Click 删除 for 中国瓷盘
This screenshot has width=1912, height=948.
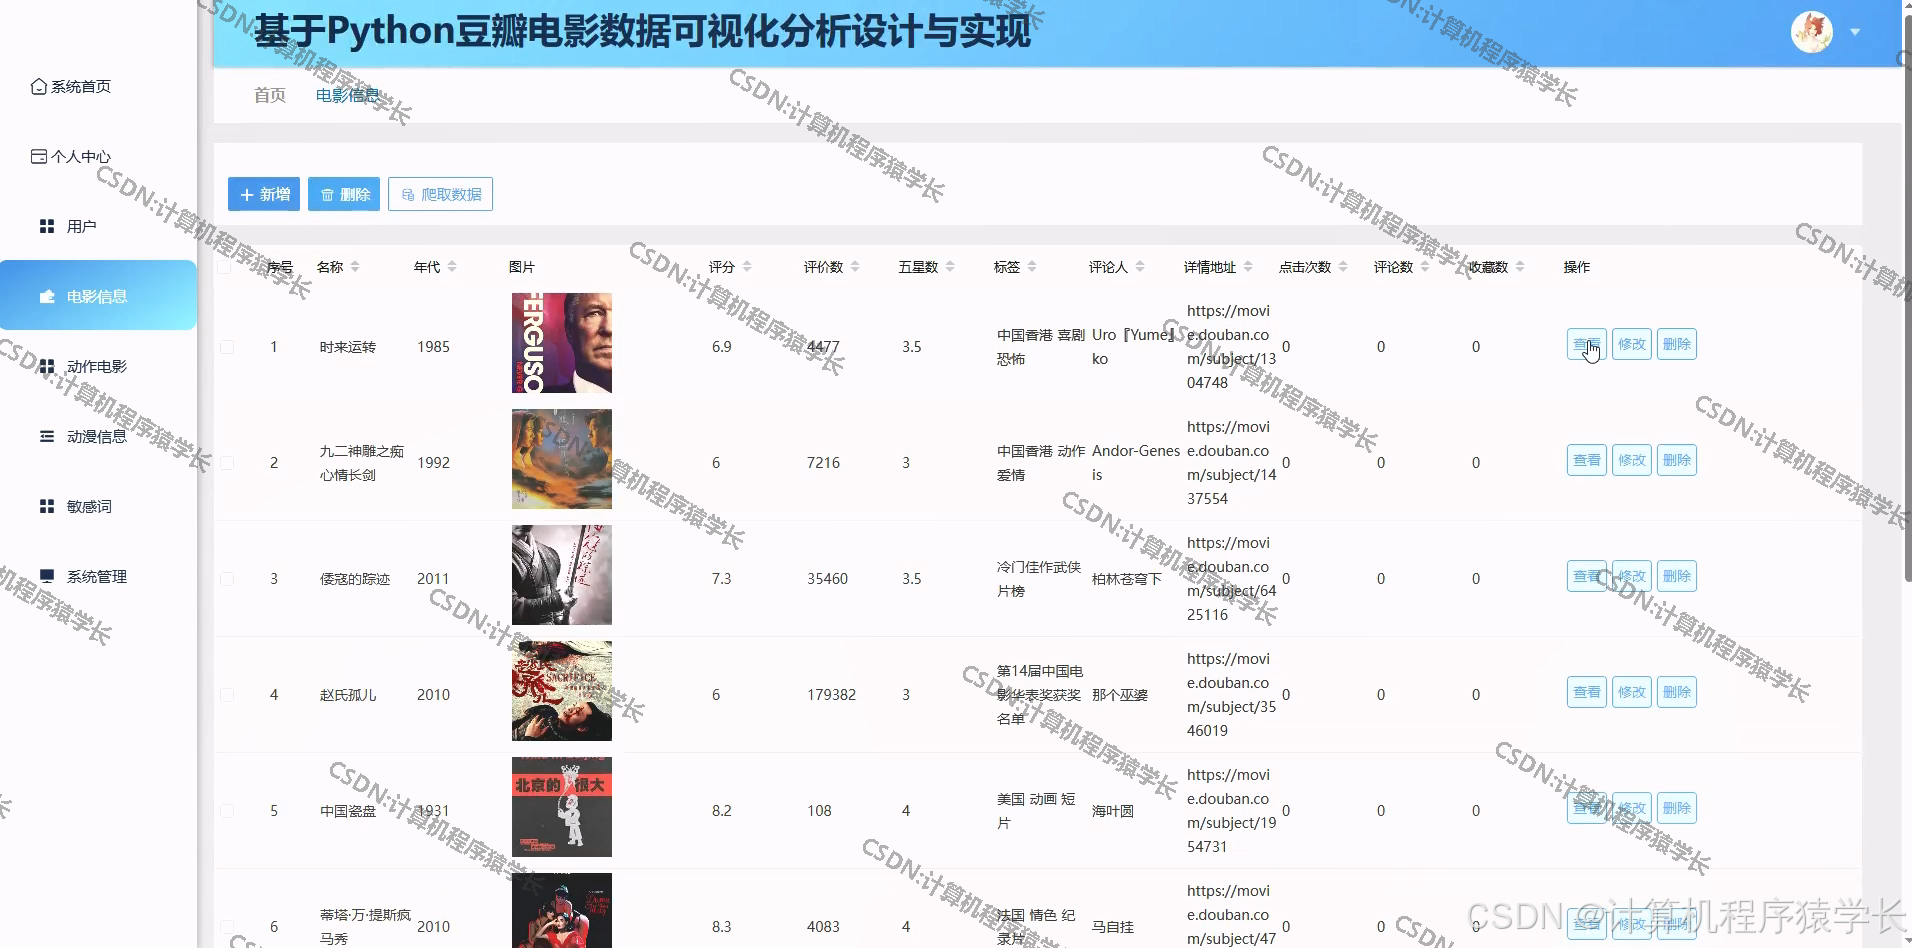tap(1677, 808)
